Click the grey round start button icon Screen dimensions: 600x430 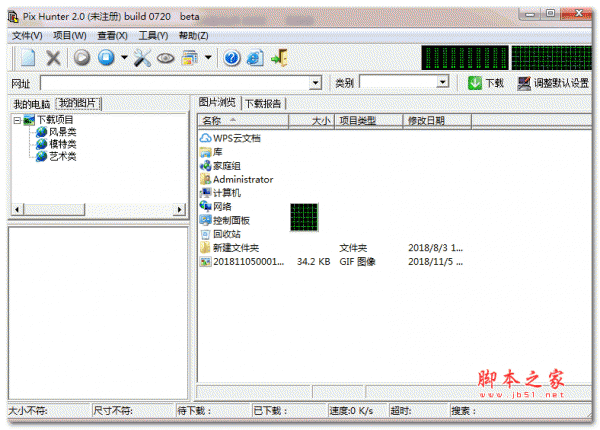click(x=82, y=58)
